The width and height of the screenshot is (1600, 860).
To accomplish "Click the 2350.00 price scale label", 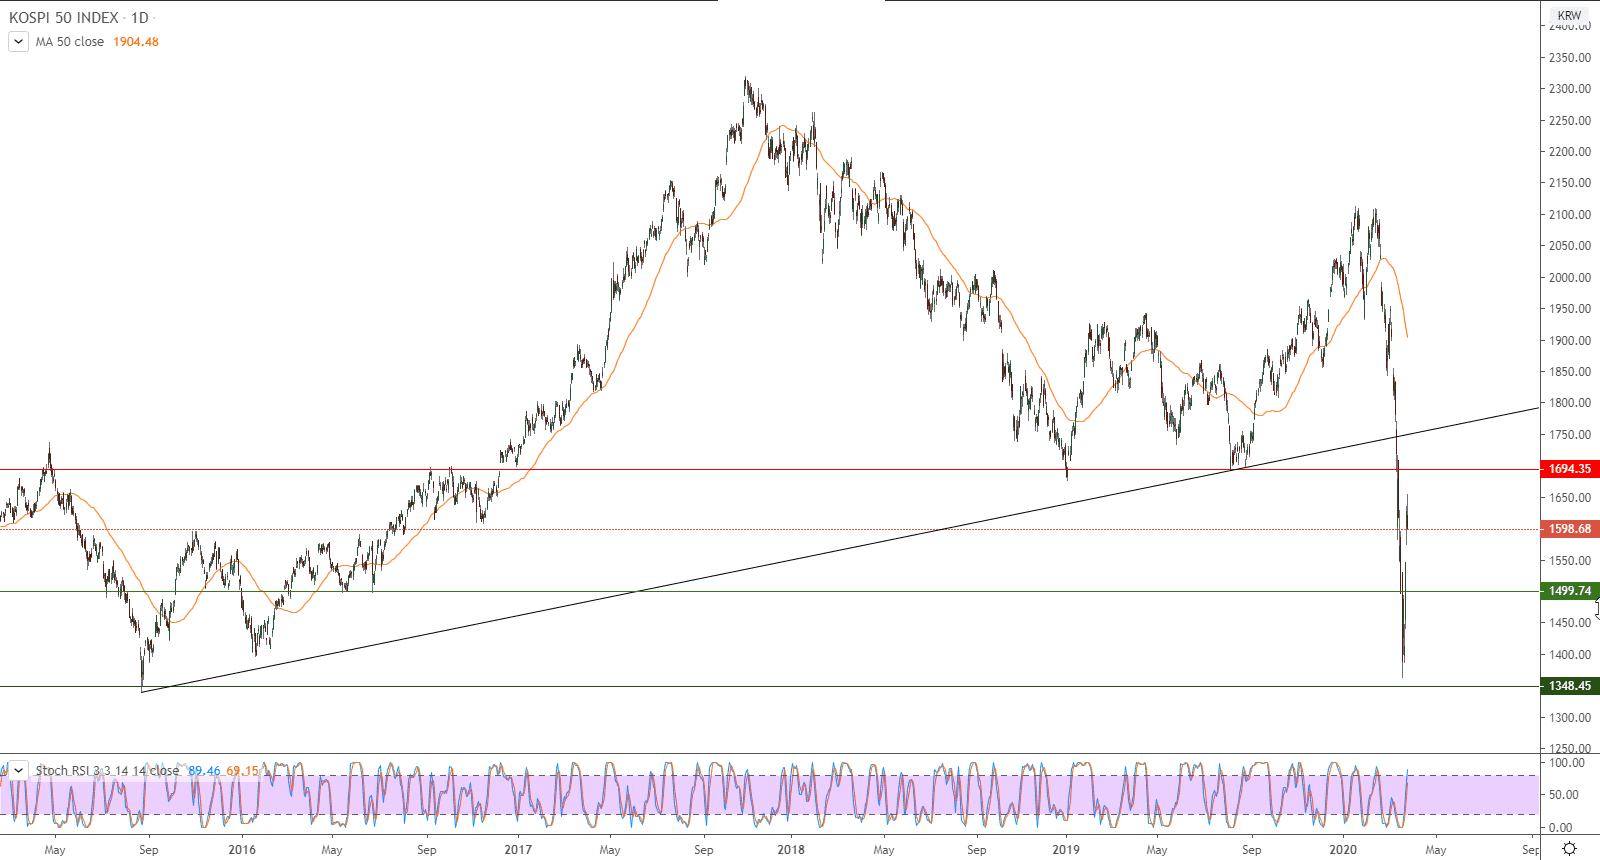I will 1570,58.
